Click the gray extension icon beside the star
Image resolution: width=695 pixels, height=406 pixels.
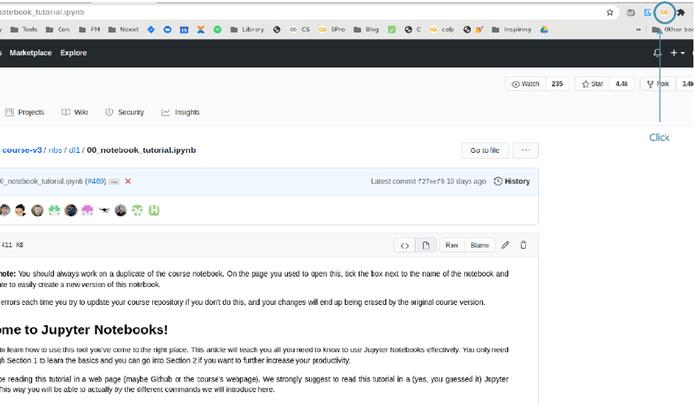tap(631, 12)
